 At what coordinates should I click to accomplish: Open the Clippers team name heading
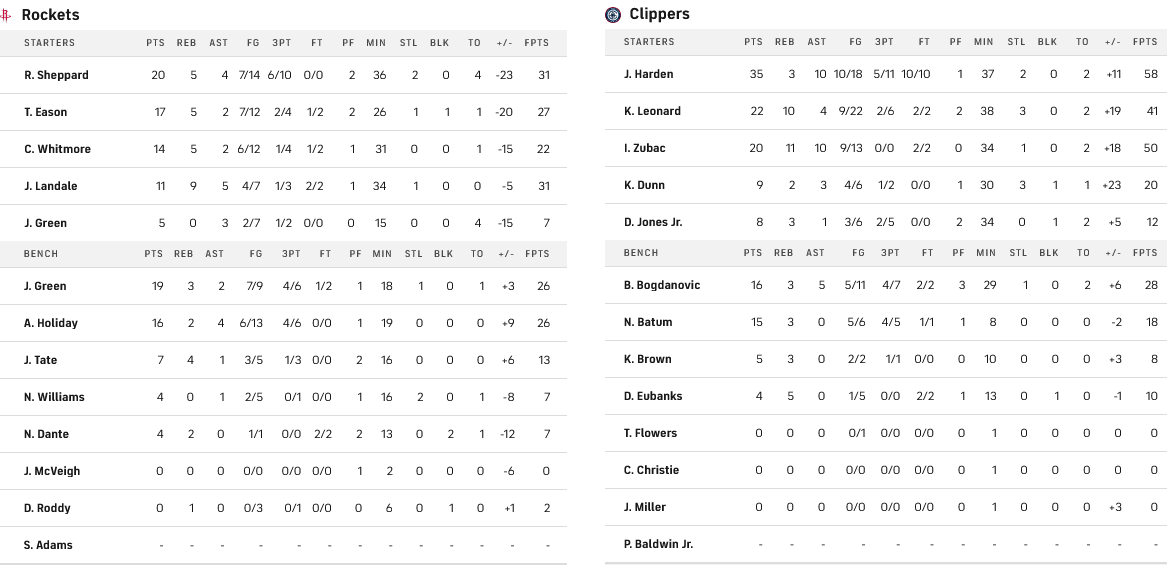tap(660, 14)
